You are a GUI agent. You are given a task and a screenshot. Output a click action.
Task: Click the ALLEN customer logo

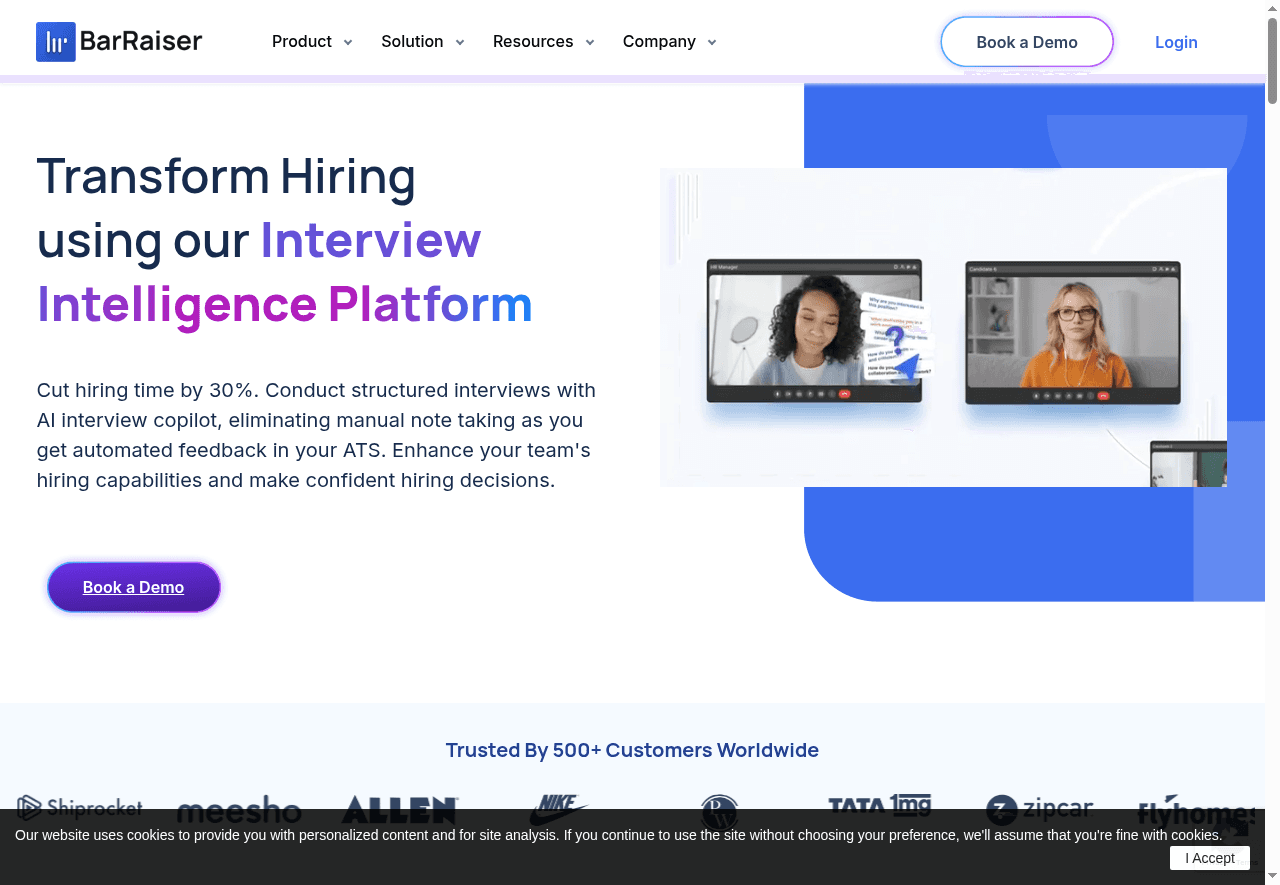pyautogui.click(x=400, y=807)
